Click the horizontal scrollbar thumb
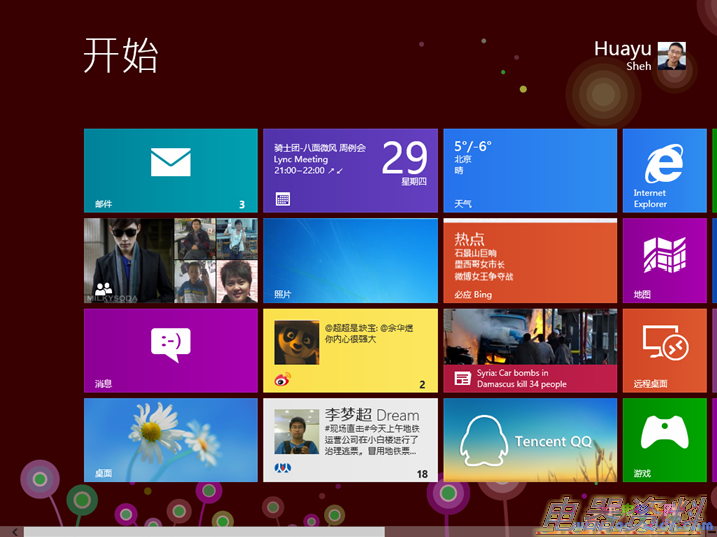 pyautogui.click(x=200, y=531)
